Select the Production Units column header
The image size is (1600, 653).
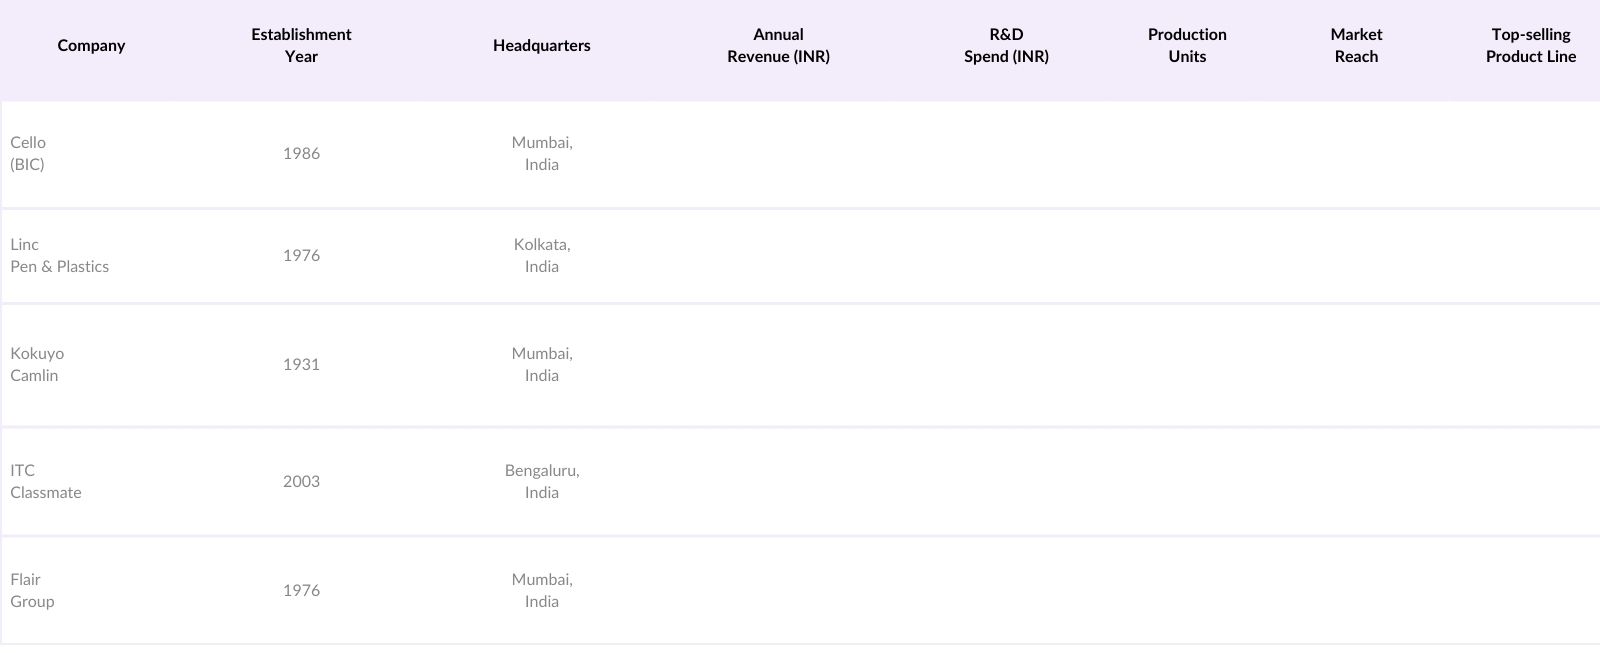1187,46
